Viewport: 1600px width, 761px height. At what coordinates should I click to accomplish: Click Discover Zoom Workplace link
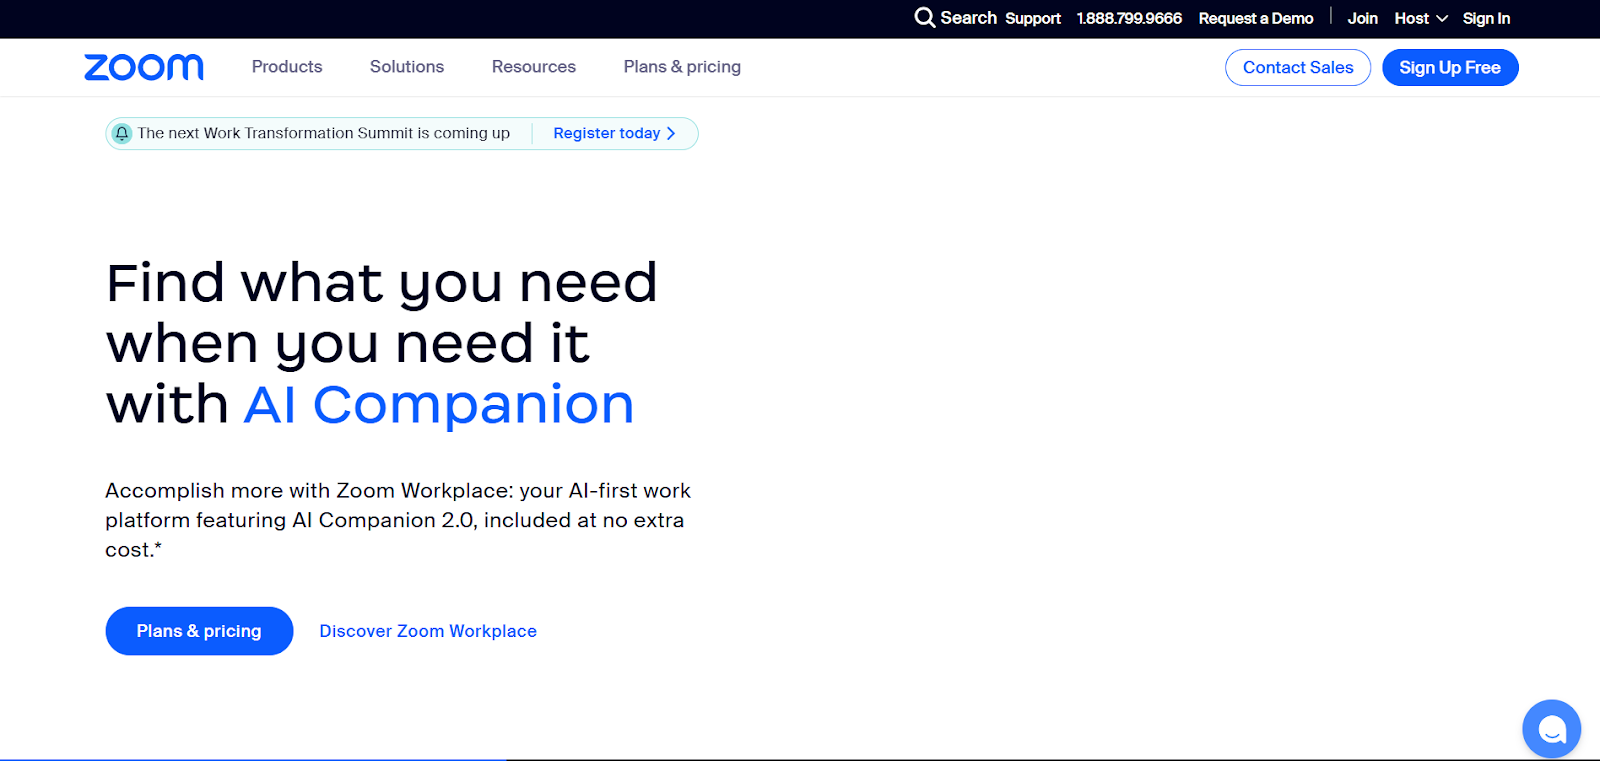(428, 631)
